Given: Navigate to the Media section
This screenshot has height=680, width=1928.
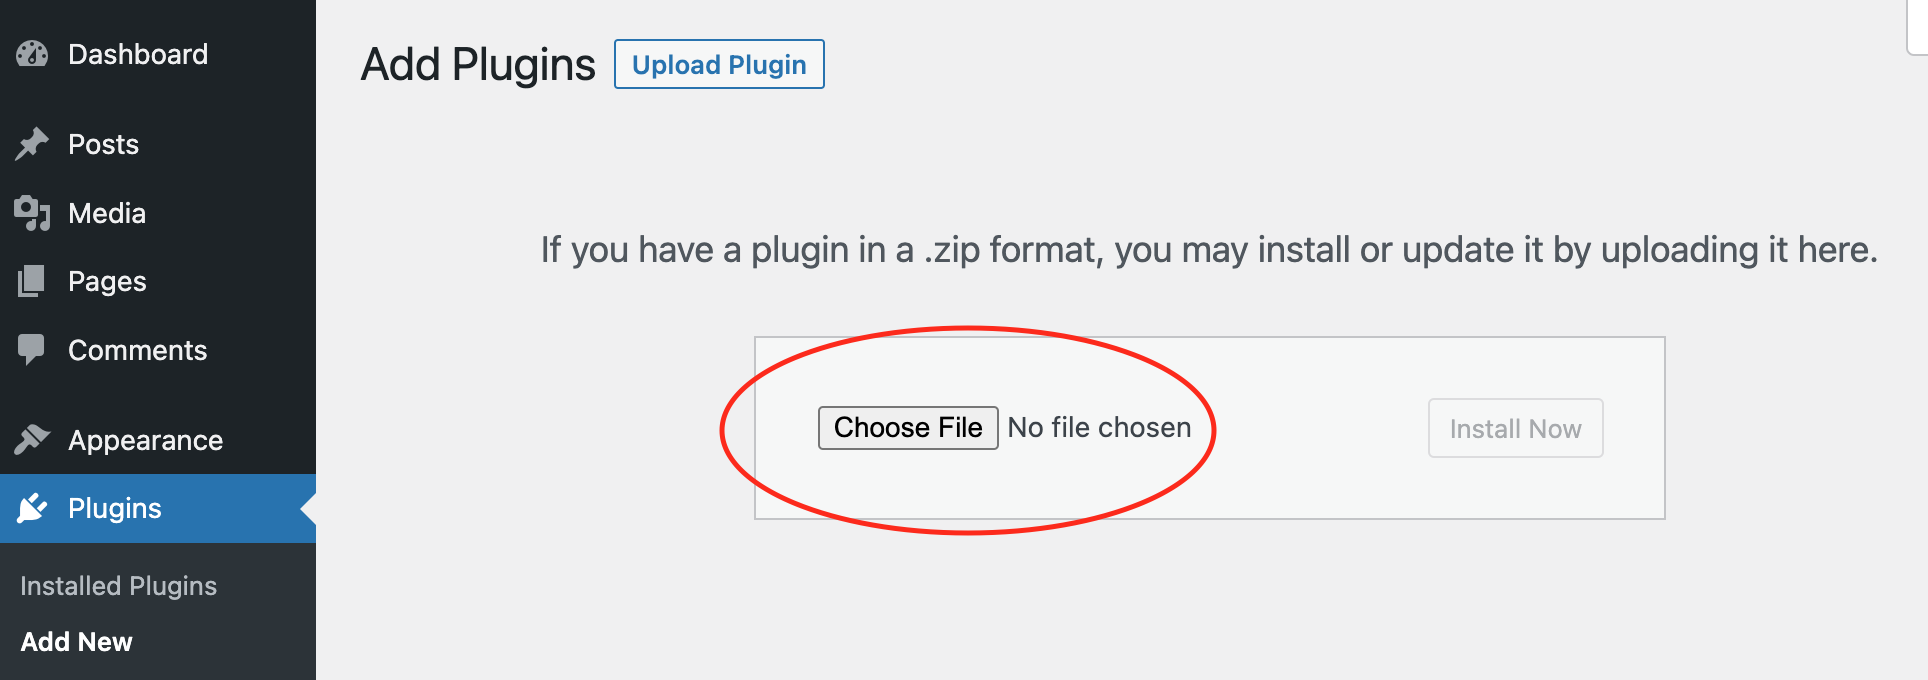Looking at the screenshot, I should pos(108,212).
